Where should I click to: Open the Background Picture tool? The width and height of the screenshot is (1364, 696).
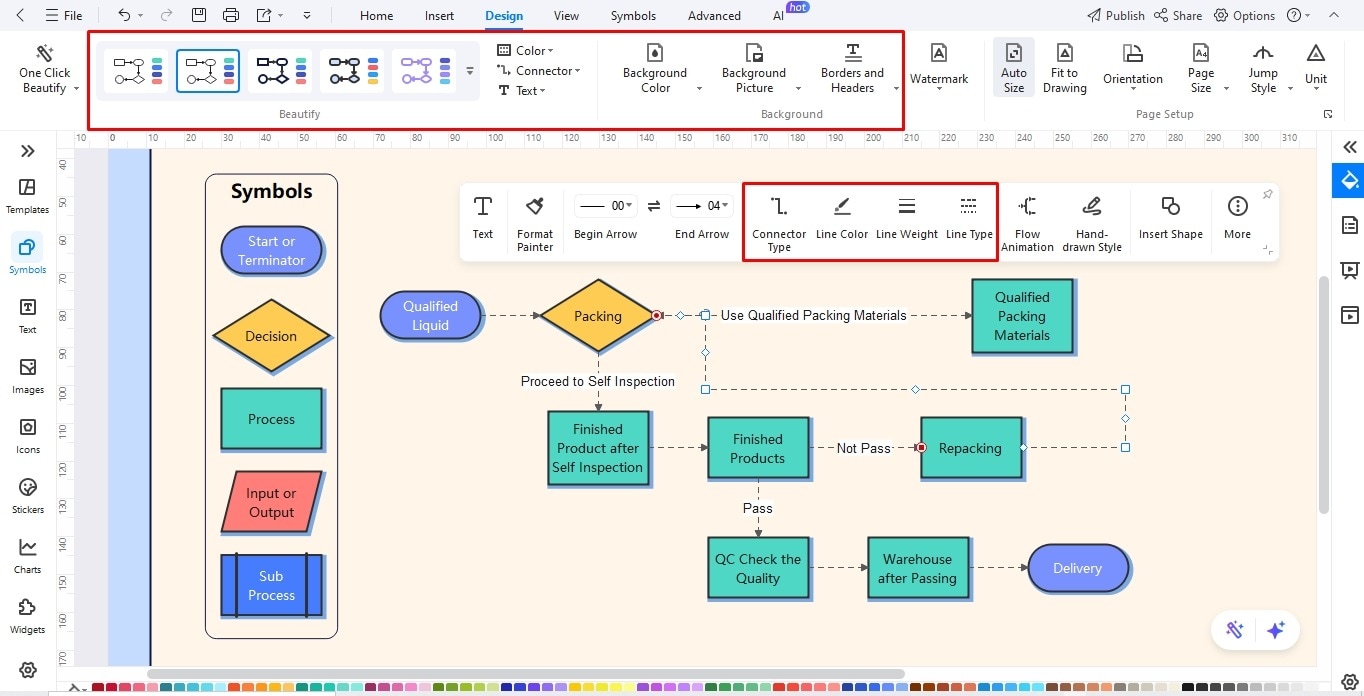coord(754,69)
